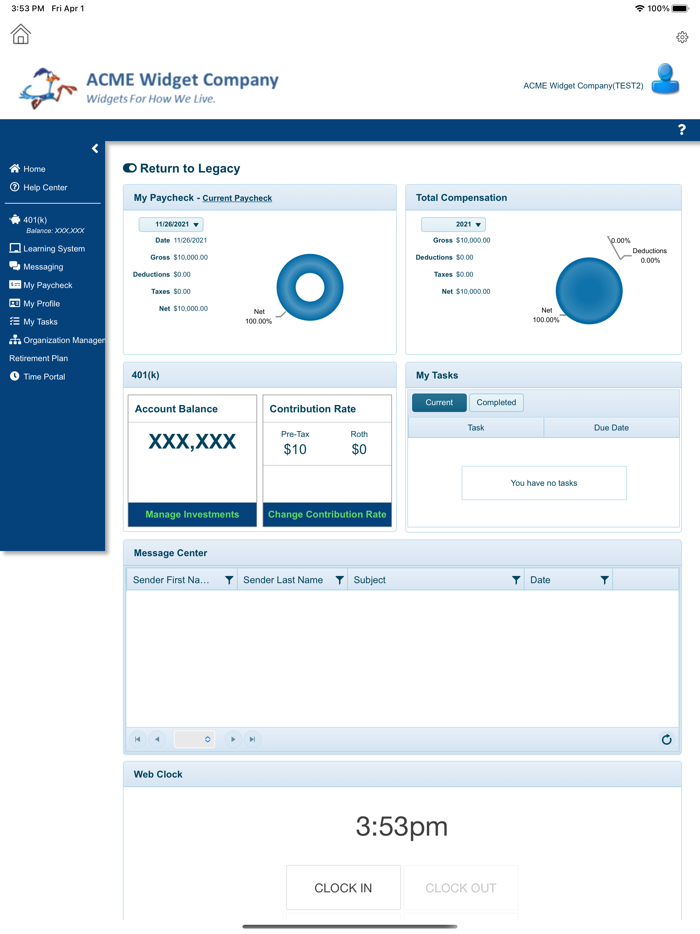Refresh the Message Center list
Screen dimensions: 700x934
click(x=667, y=739)
